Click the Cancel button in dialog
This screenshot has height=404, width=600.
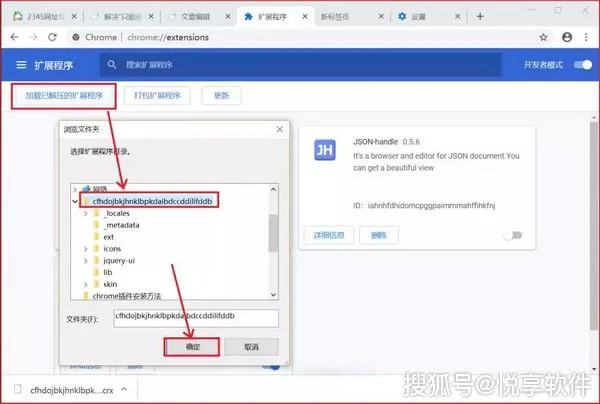(251, 347)
